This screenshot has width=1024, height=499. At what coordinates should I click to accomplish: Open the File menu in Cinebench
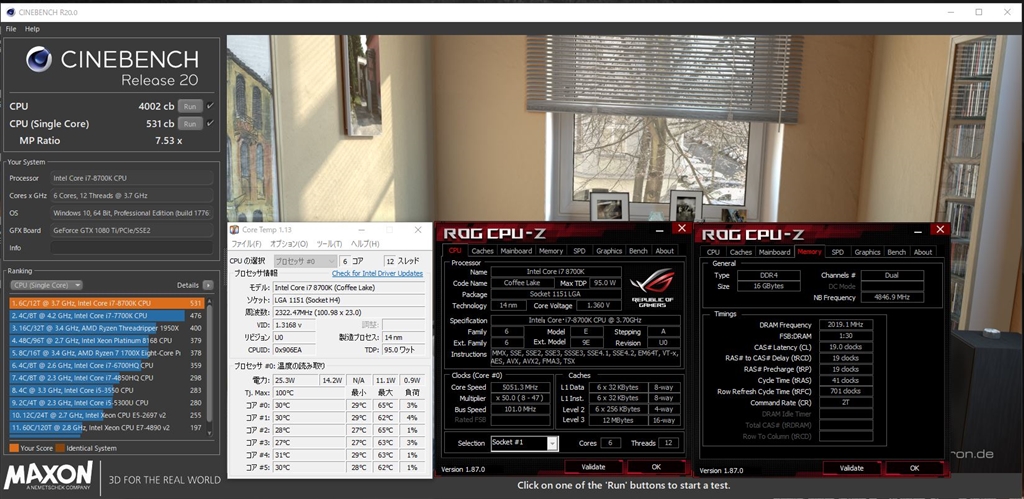point(10,29)
